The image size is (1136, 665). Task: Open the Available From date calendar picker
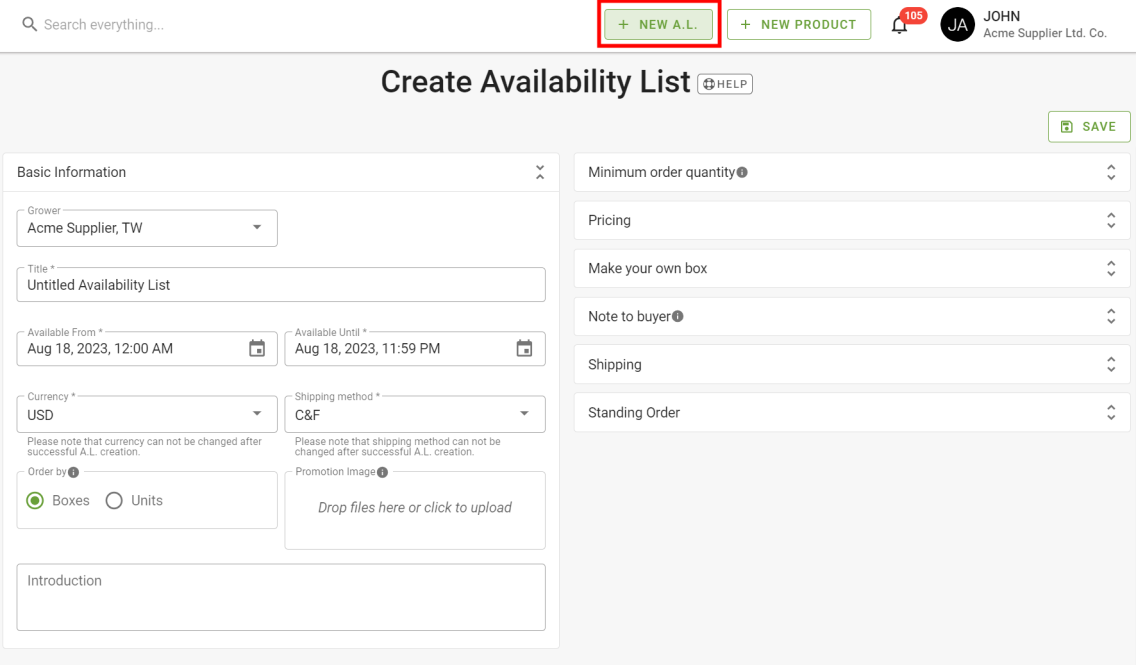click(257, 348)
